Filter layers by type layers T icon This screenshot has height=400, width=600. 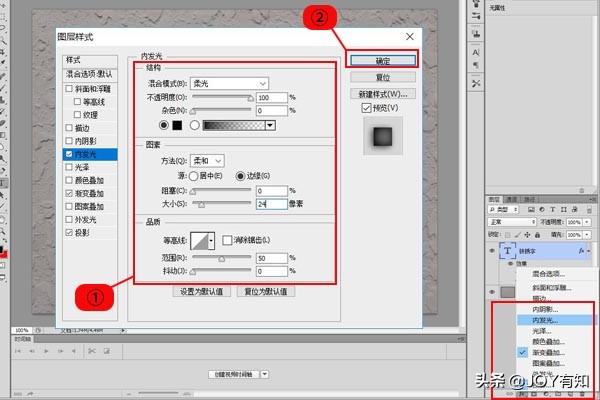coord(553,209)
